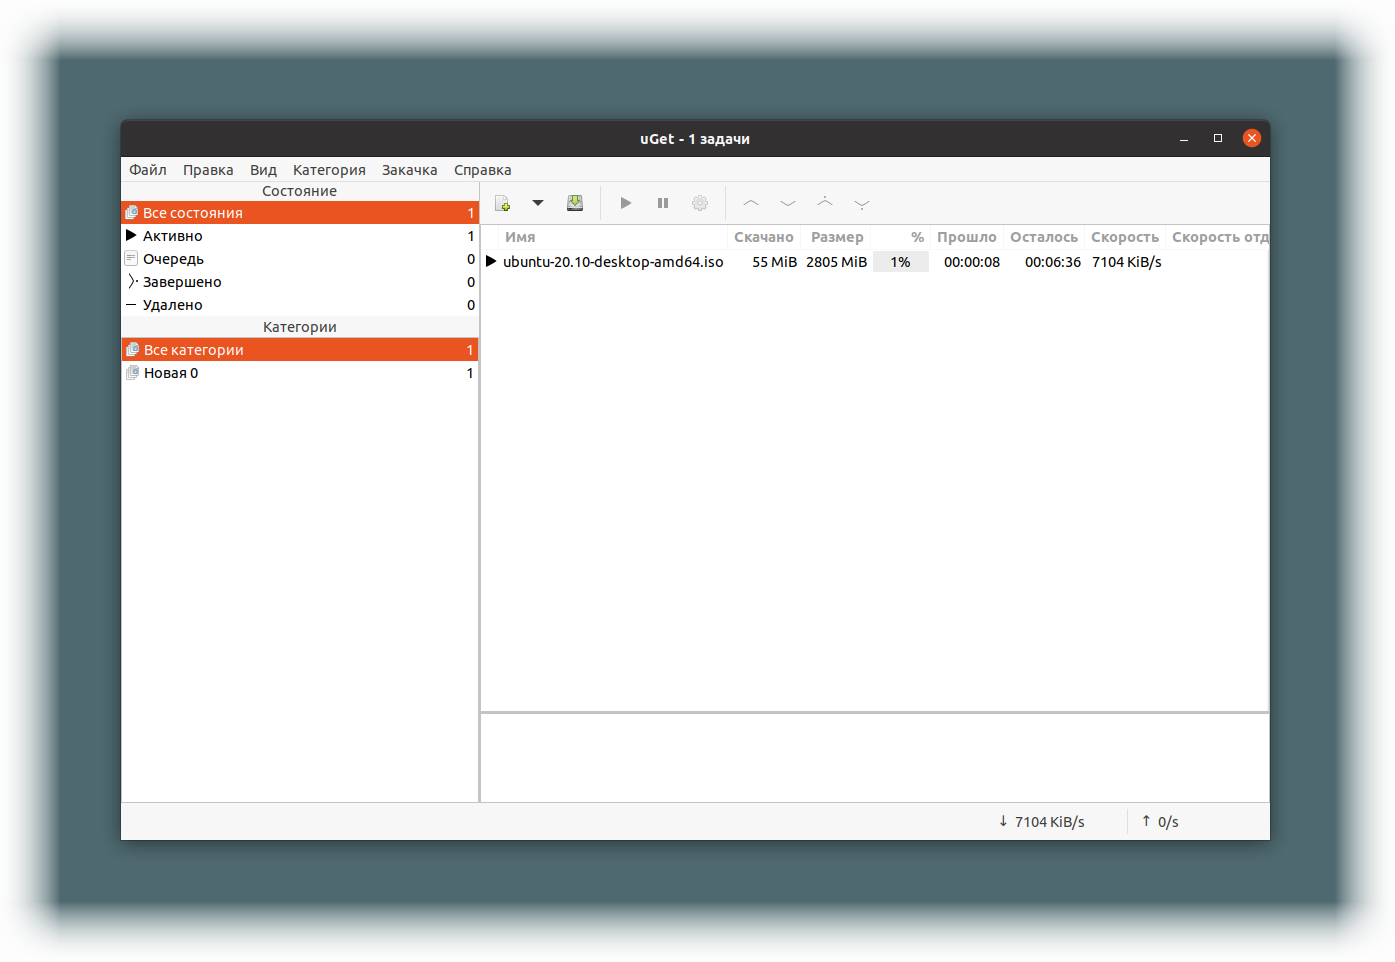Click the Очередь document icon

coord(131,259)
